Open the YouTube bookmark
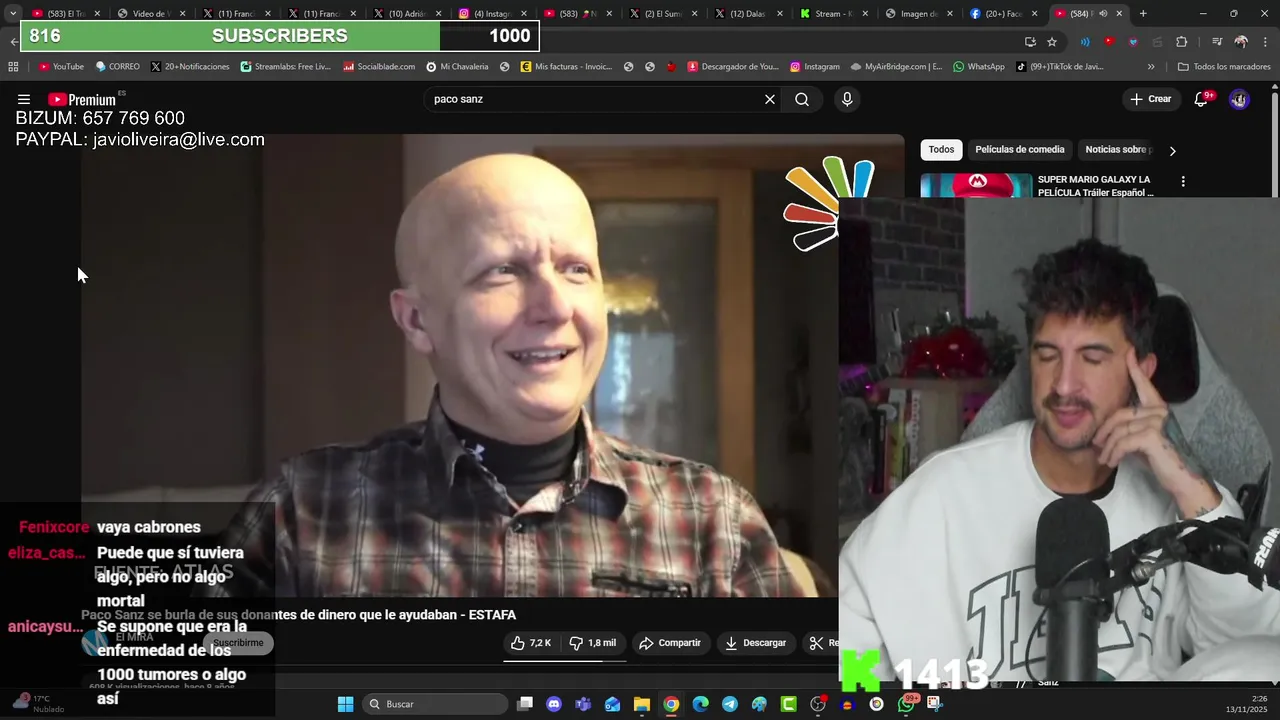The height and width of the screenshot is (720, 1280). pyautogui.click(x=61, y=67)
